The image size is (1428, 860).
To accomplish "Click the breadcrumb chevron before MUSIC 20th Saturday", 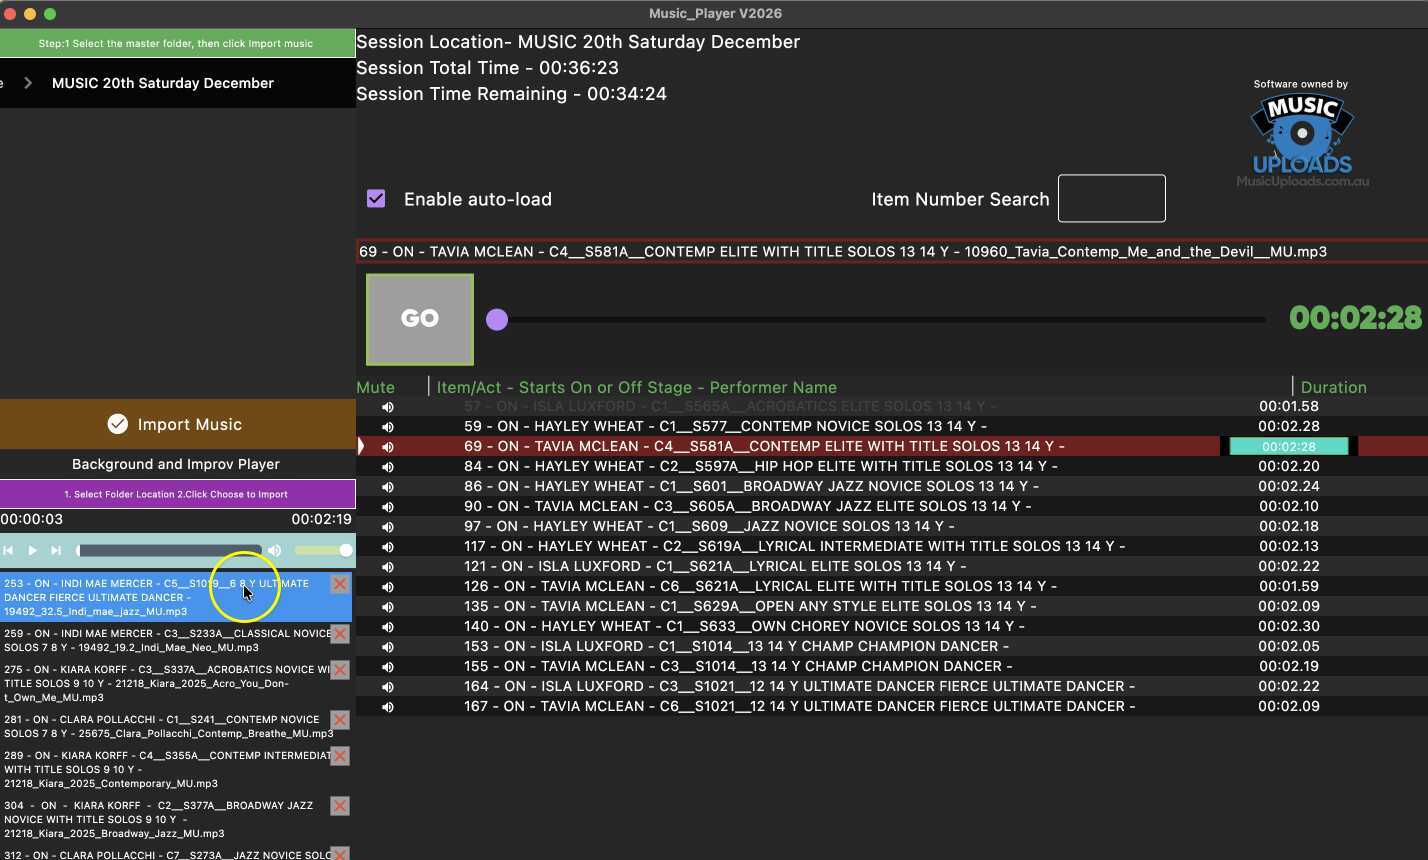I will (x=28, y=83).
